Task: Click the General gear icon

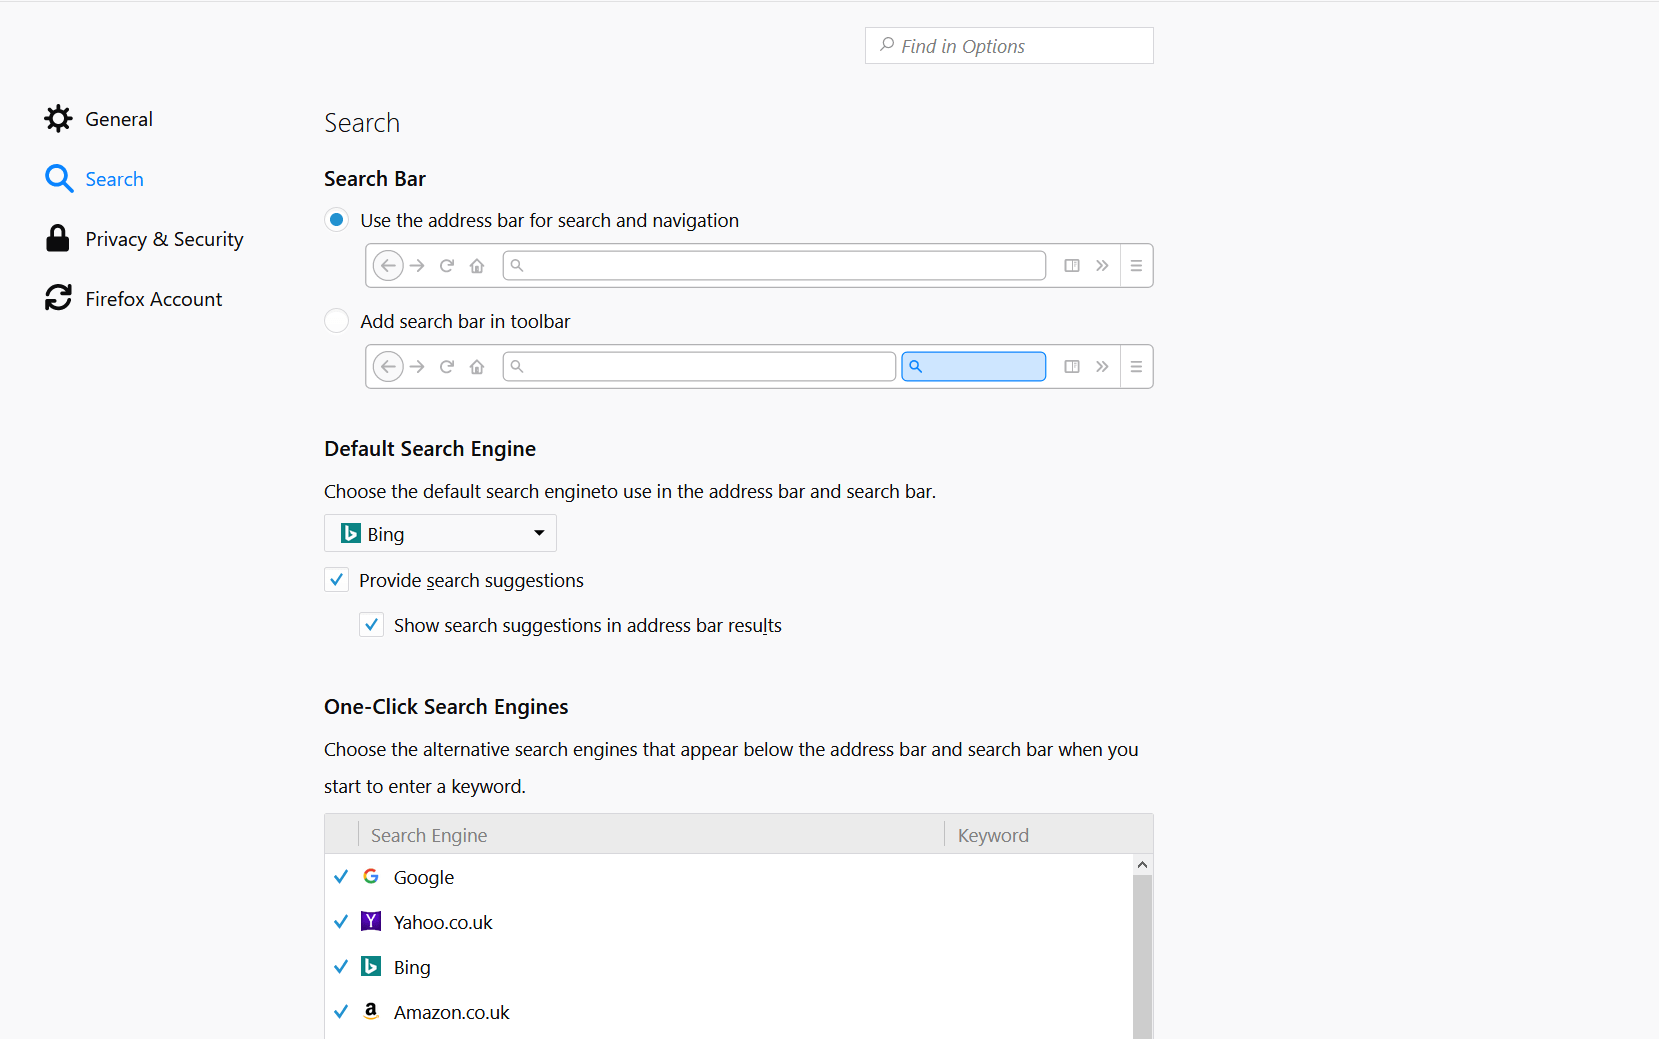Action: click(x=58, y=119)
